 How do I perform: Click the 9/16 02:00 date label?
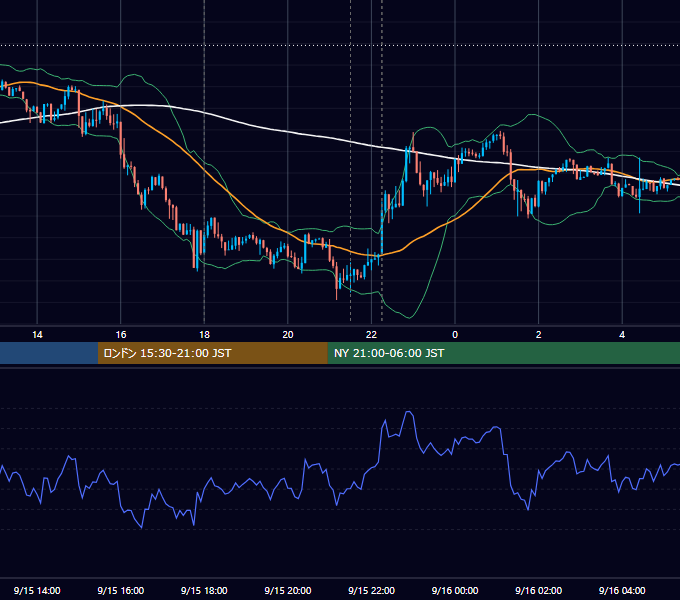pyautogui.click(x=539, y=590)
